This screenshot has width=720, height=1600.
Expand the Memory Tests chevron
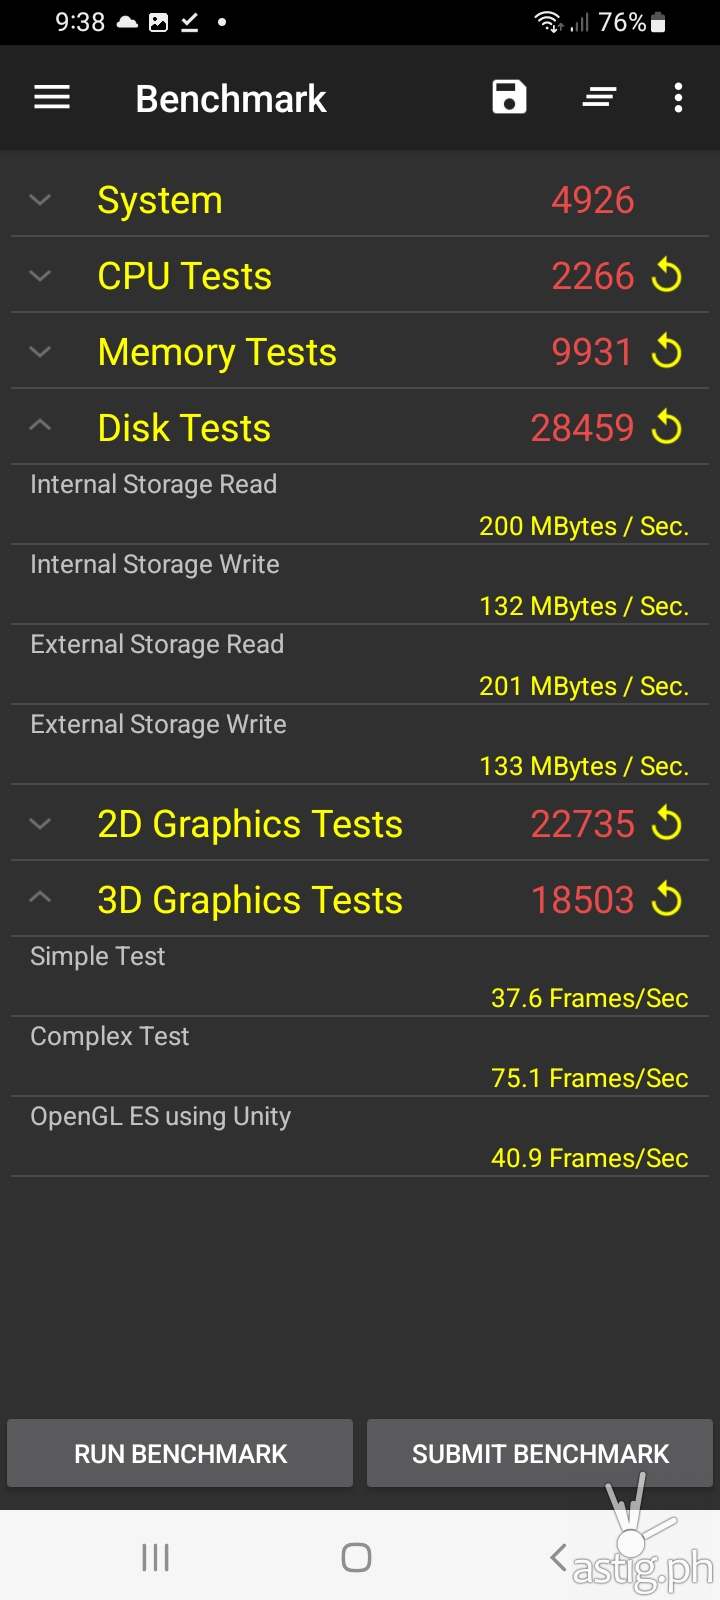(x=40, y=352)
